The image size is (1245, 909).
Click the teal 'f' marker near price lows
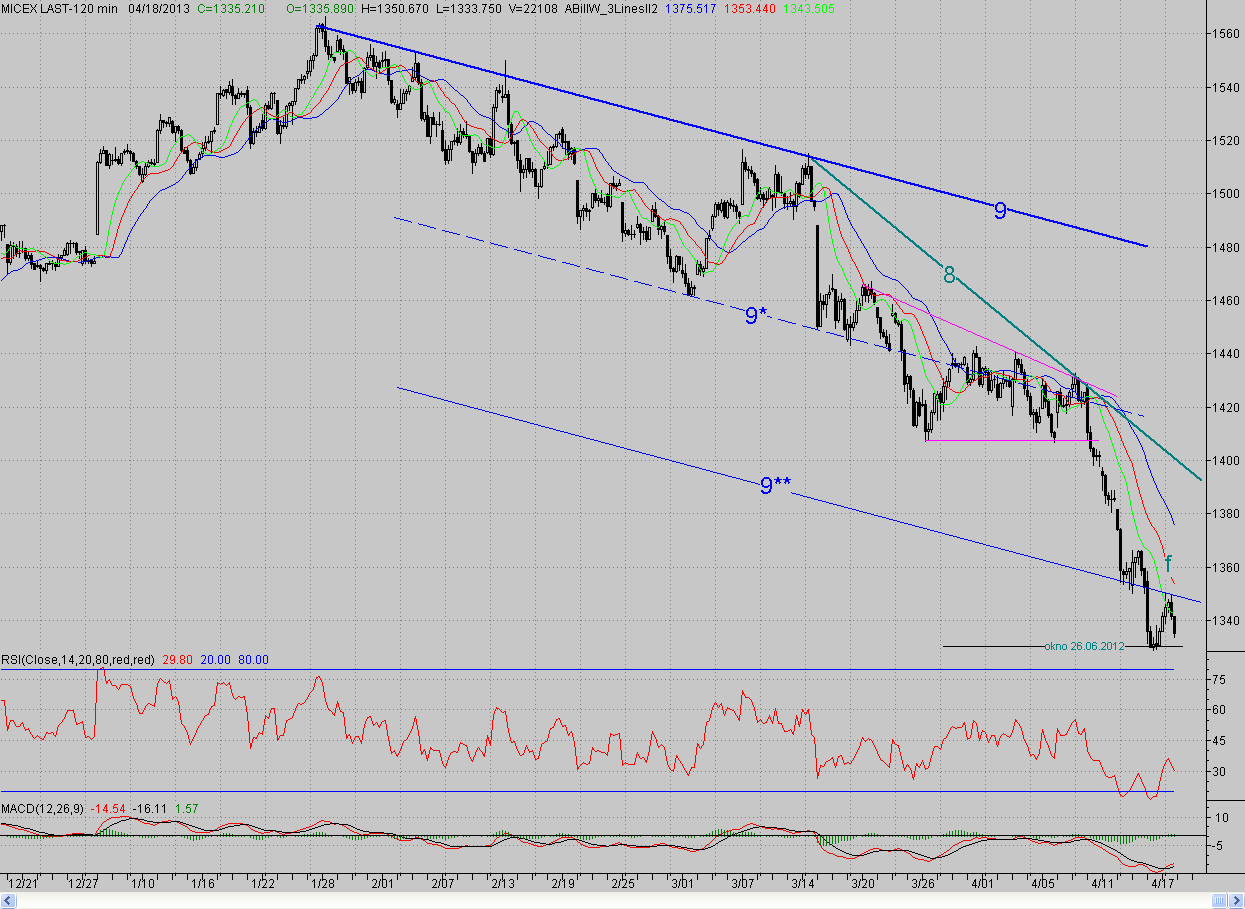1168,564
